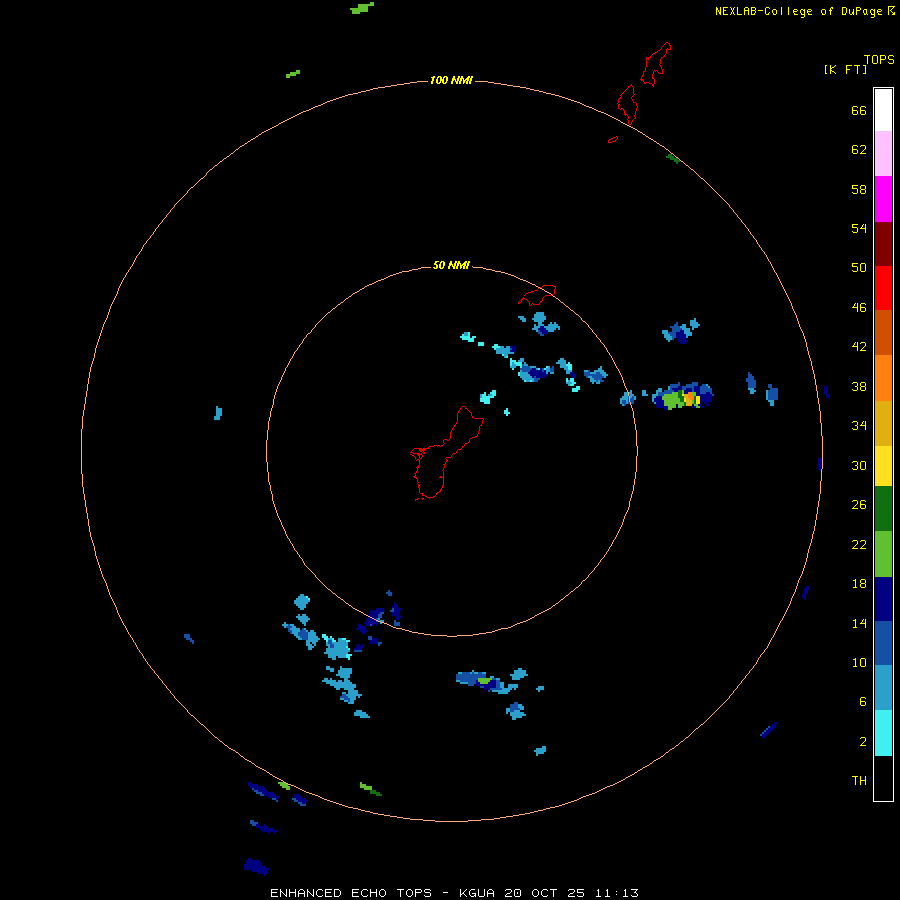Image resolution: width=900 pixels, height=900 pixels.
Task: Click the 66 legend value
Action: 859,110
